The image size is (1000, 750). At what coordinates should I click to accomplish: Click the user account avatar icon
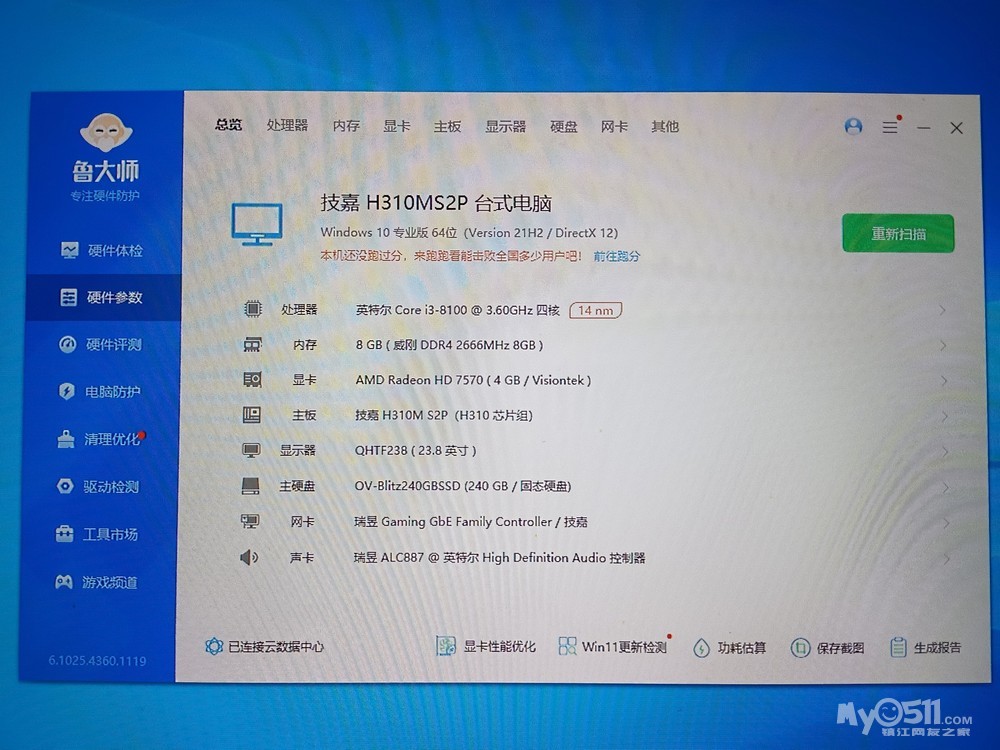point(853,127)
